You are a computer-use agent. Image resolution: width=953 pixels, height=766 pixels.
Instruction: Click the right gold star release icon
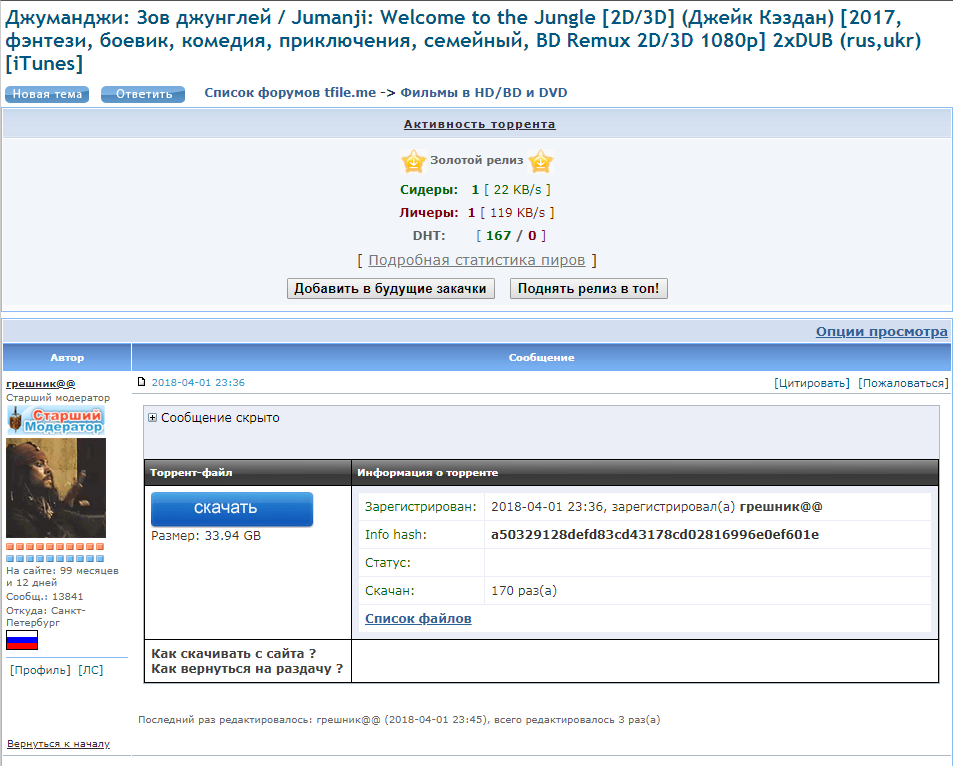pos(540,162)
